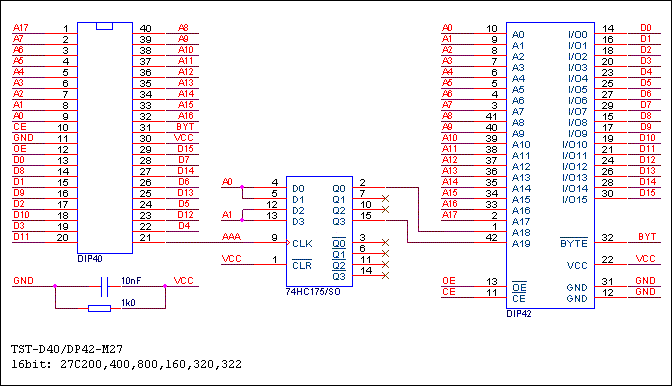
Task: Click the DIP40 footprint label
Action: (x=90, y=259)
